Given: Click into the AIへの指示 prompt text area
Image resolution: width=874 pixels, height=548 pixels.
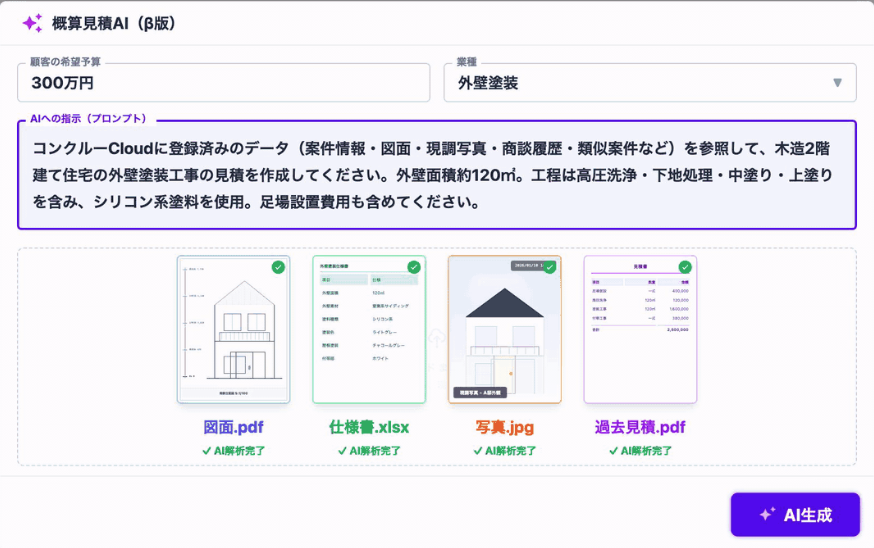Looking at the screenshot, I should 437,176.
